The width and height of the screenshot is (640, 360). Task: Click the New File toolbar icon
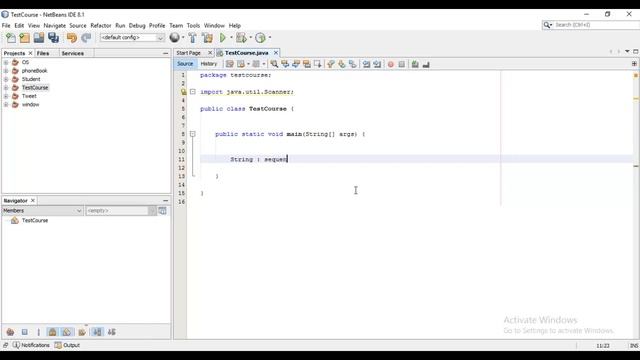tap(11, 38)
